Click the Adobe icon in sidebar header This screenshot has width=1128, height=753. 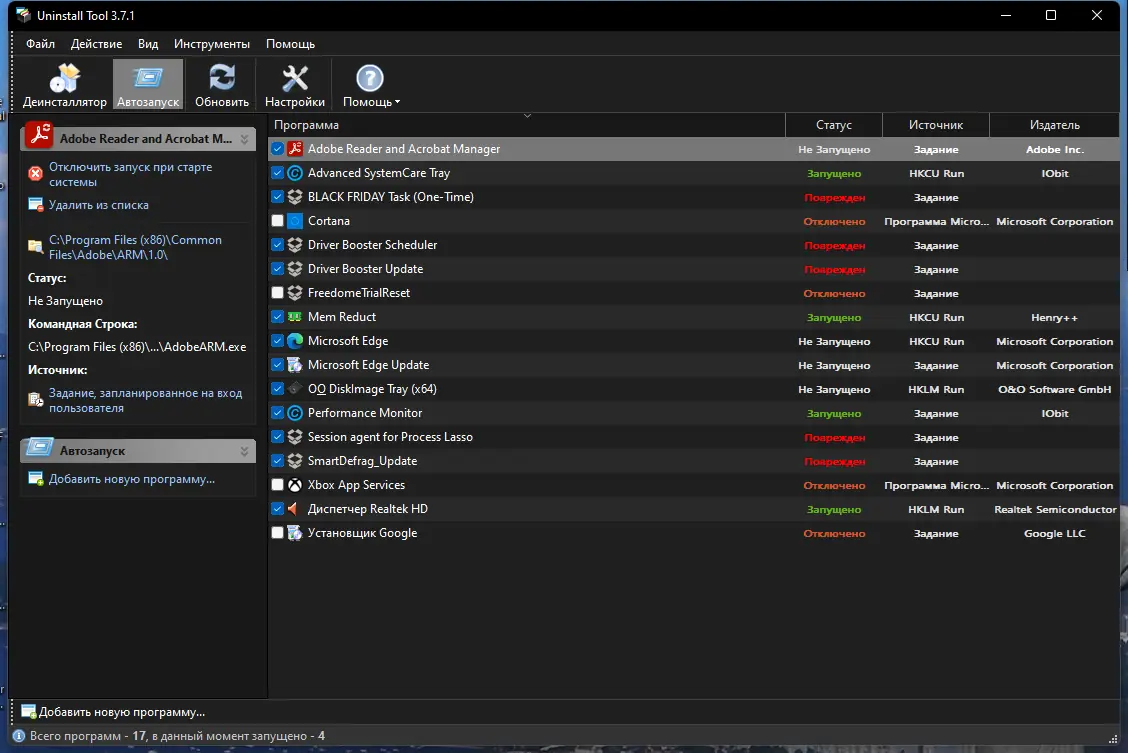click(x=39, y=135)
